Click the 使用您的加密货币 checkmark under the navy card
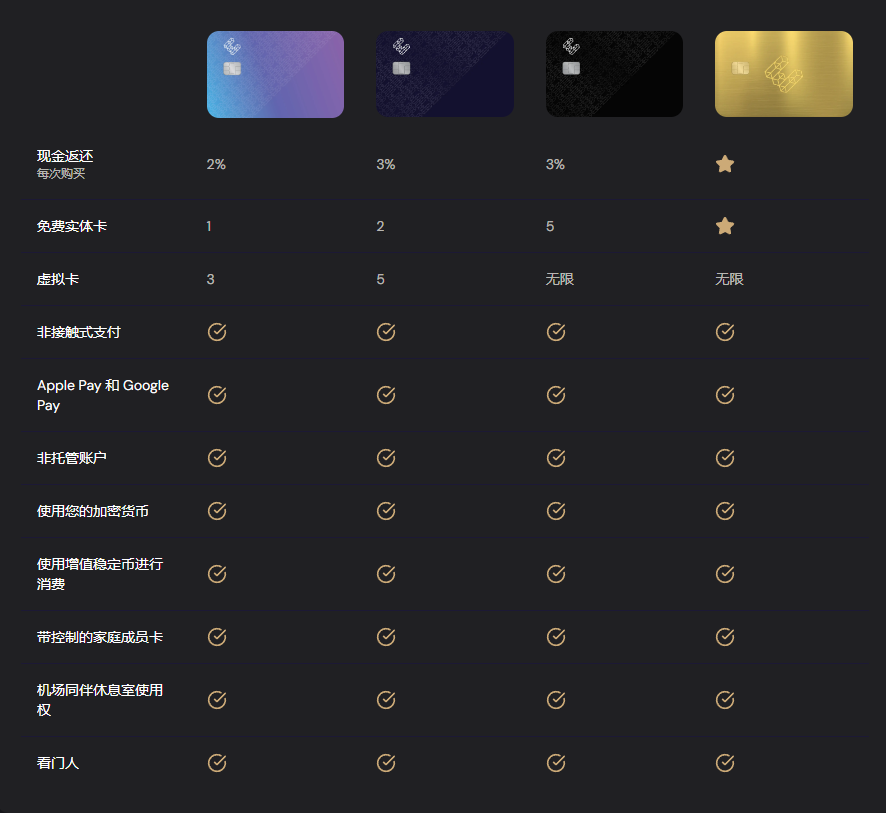The image size is (886, 813). pos(386,511)
